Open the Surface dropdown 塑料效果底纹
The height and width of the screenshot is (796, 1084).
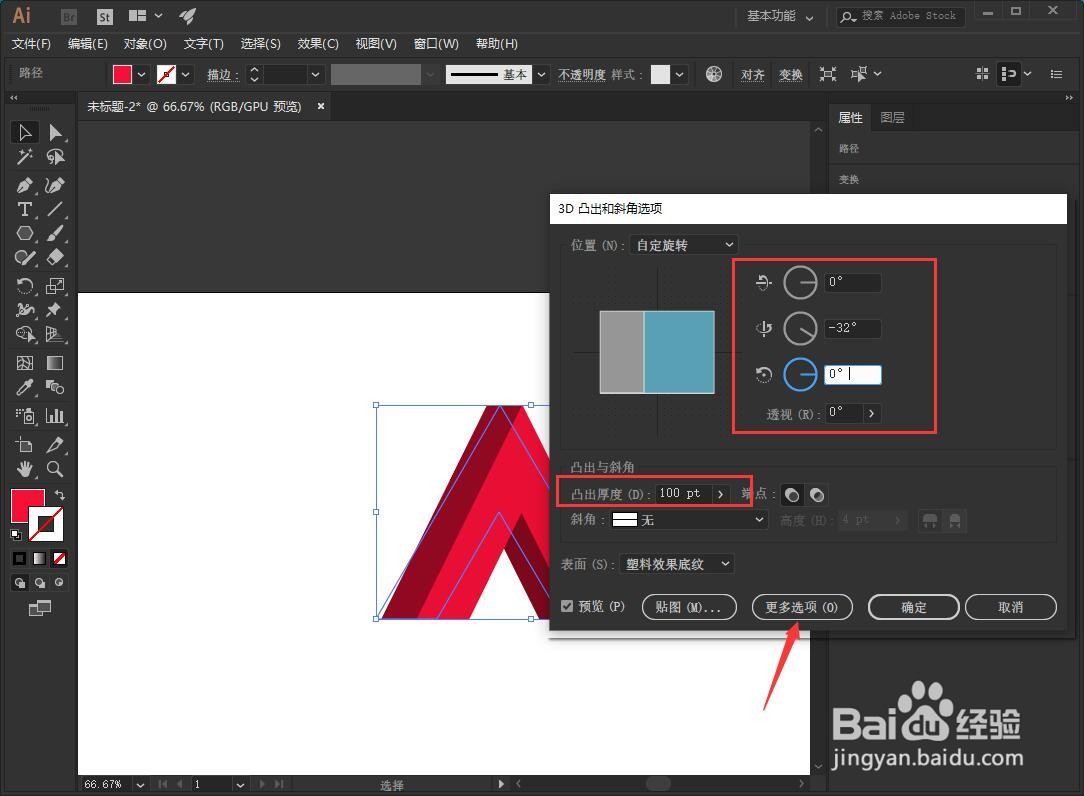tap(676, 564)
